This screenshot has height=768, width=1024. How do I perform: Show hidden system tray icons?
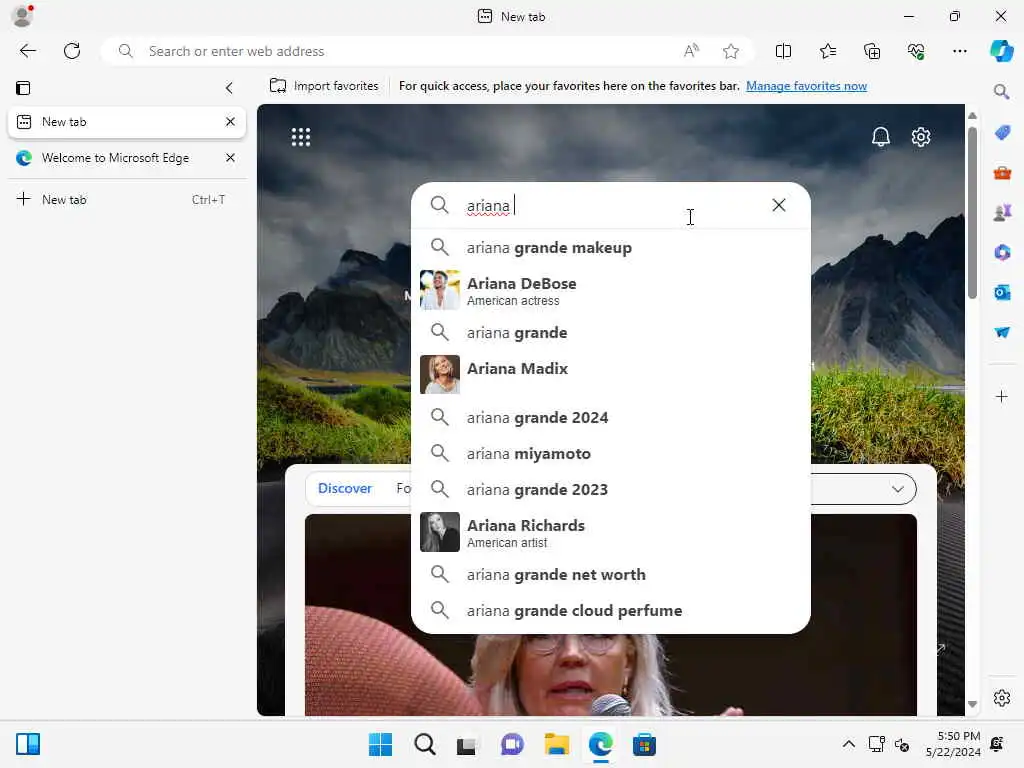click(848, 744)
